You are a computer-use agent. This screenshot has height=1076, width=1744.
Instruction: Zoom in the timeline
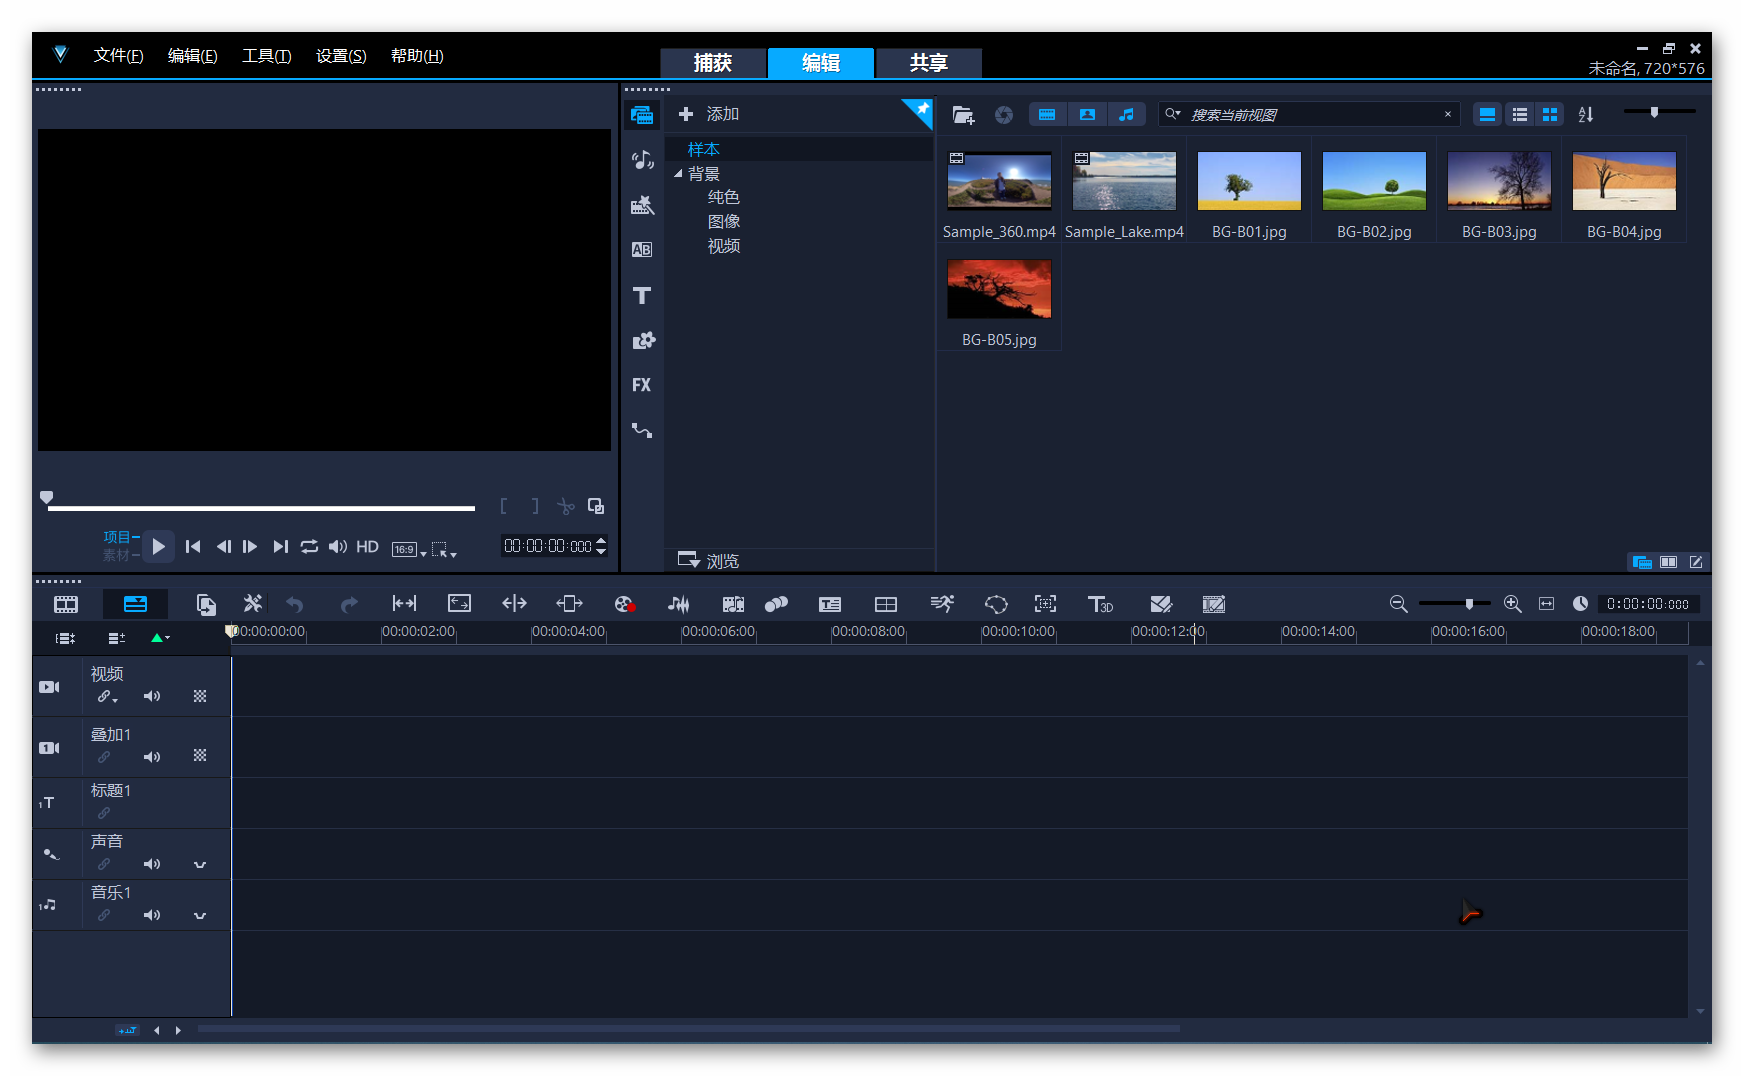[1513, 604]
